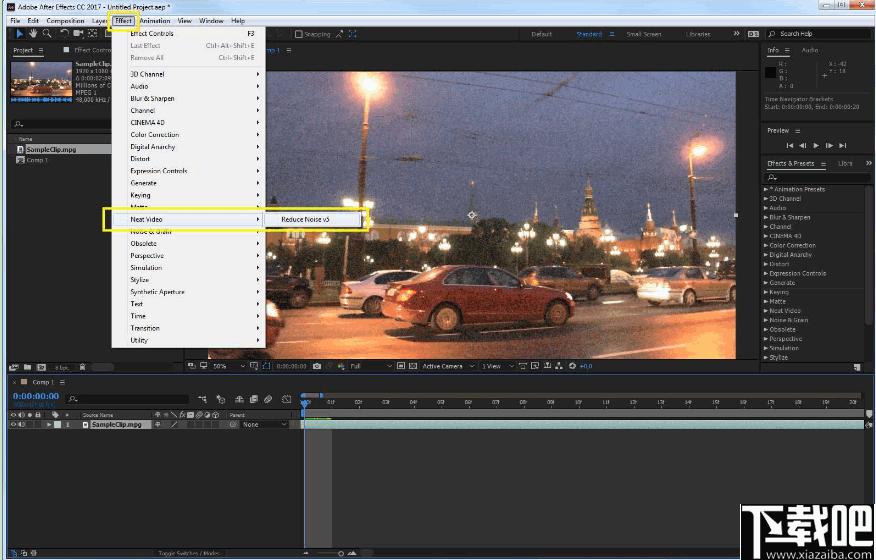The image size is (876, 560).
Task: Toggle snap features extend icon
Action: click(x=353, y=34)
